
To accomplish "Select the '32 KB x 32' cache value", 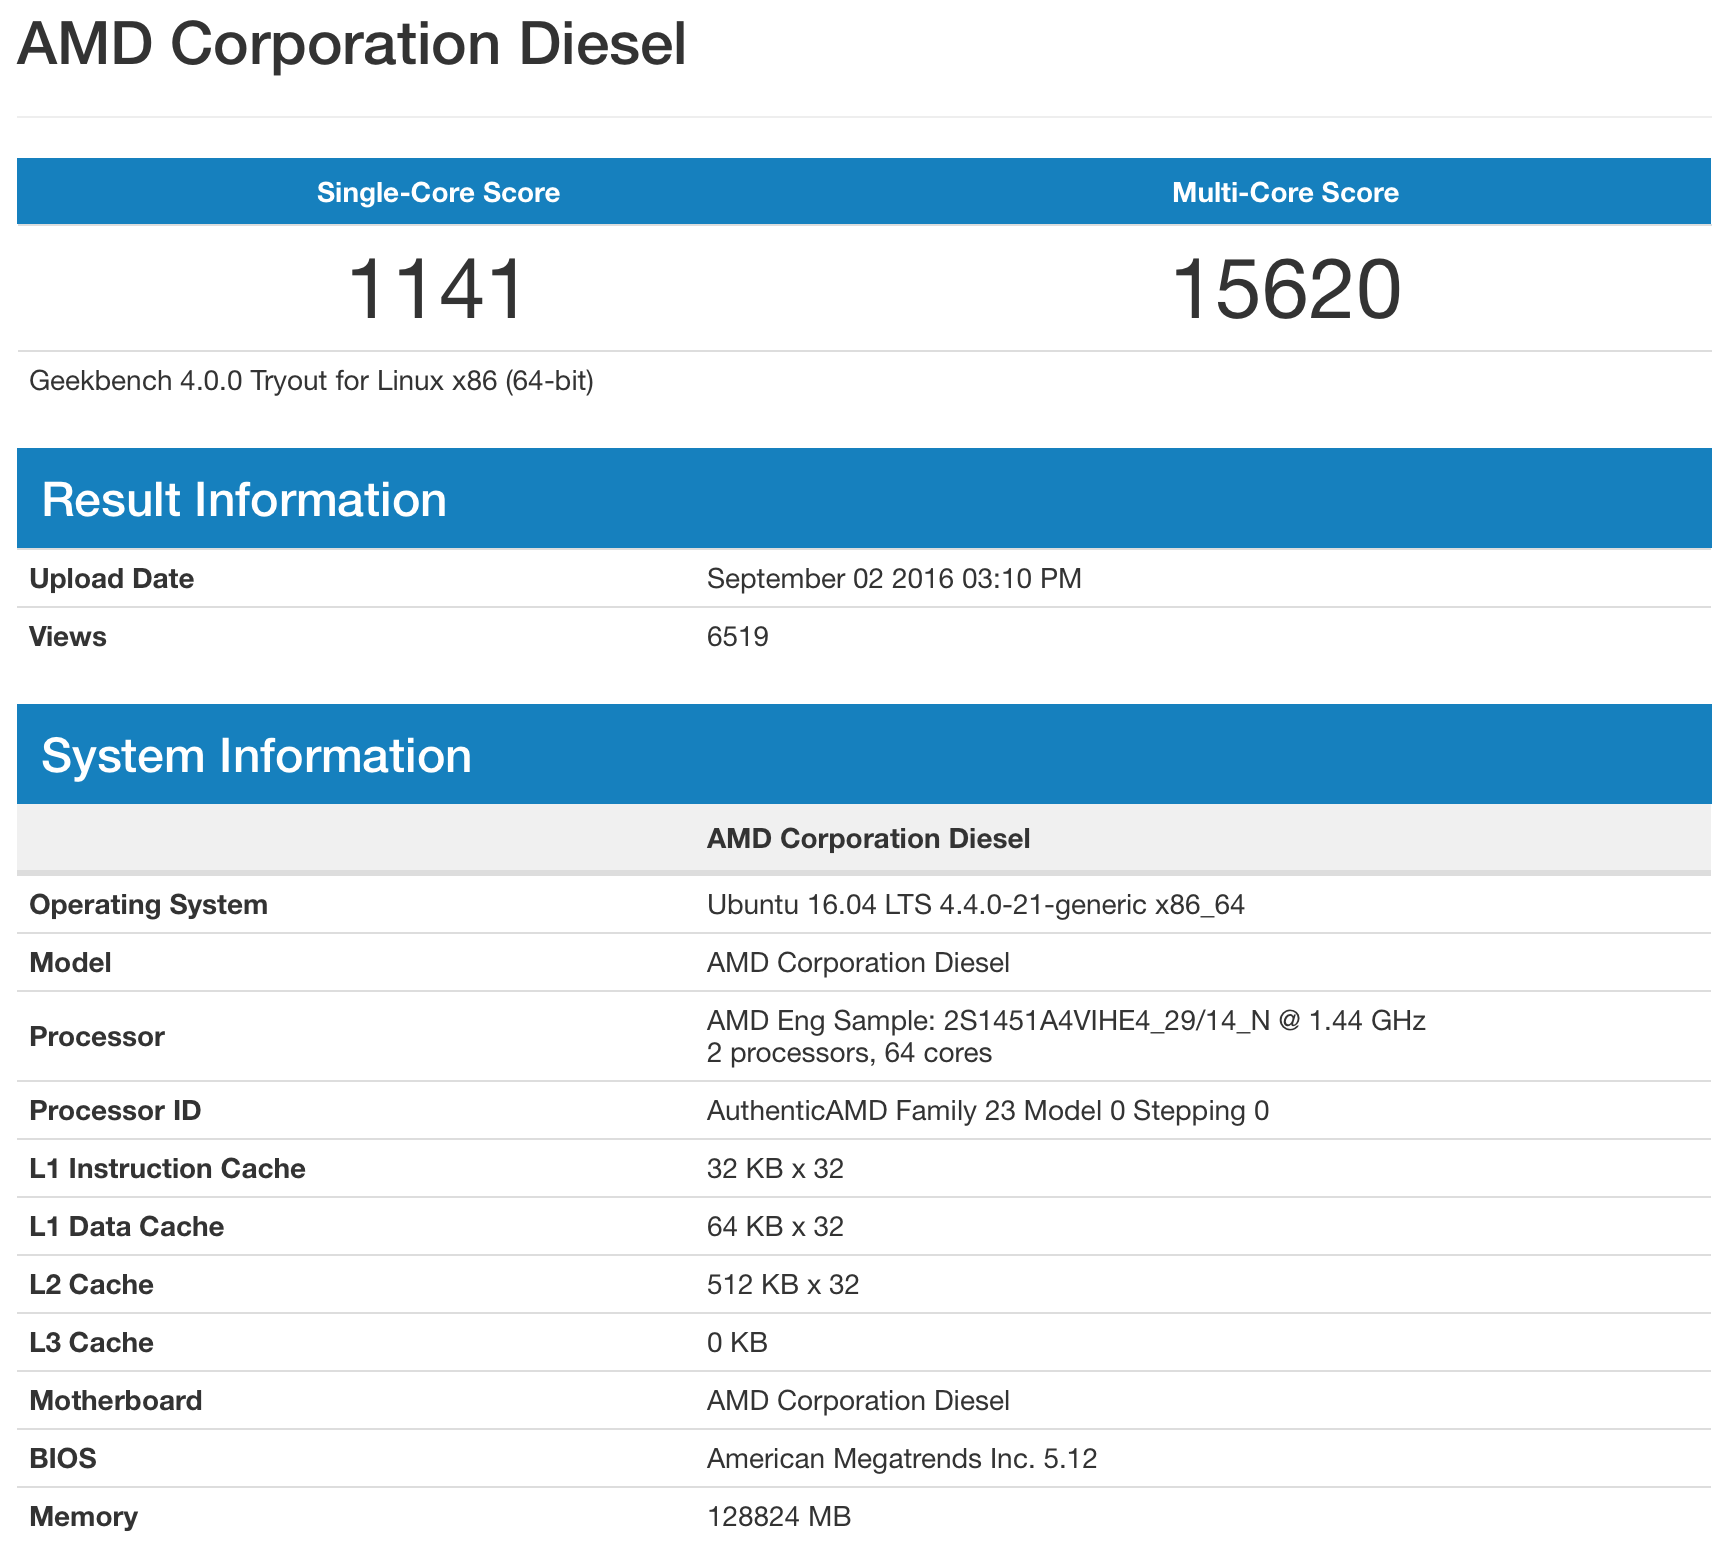I will click(x=775, y=1169).
